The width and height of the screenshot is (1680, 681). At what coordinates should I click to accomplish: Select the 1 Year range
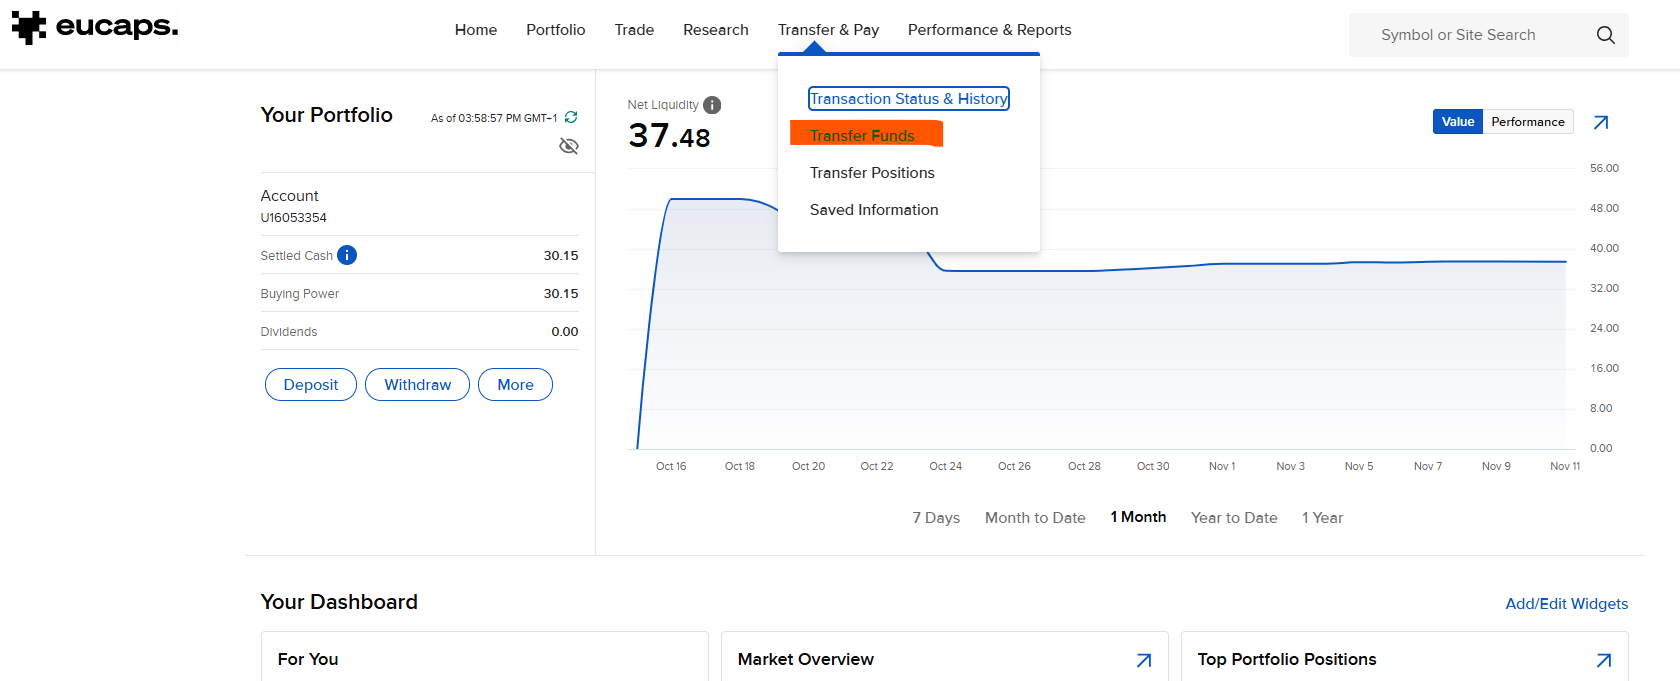[x=1322, y=518]
